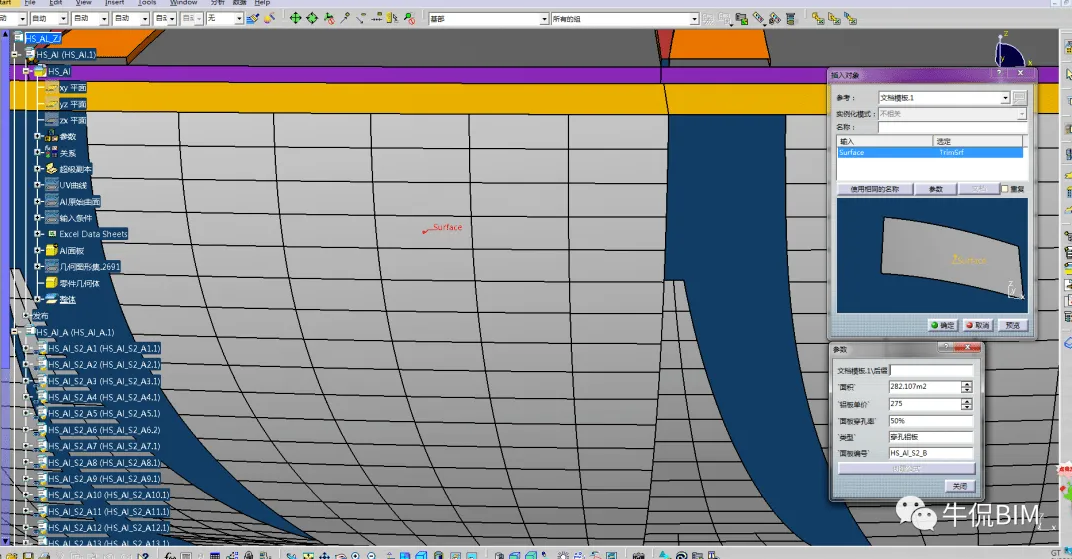Select the Surface row in the input list

click(x=930, y=152)
